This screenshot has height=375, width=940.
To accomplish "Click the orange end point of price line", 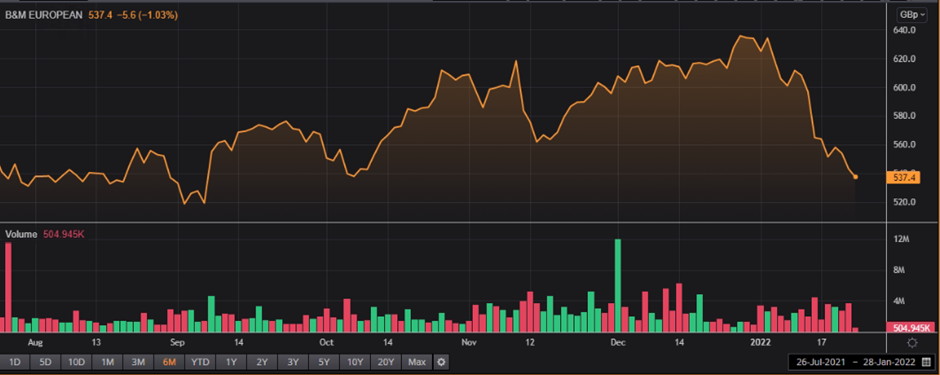I will coord(855,177).
